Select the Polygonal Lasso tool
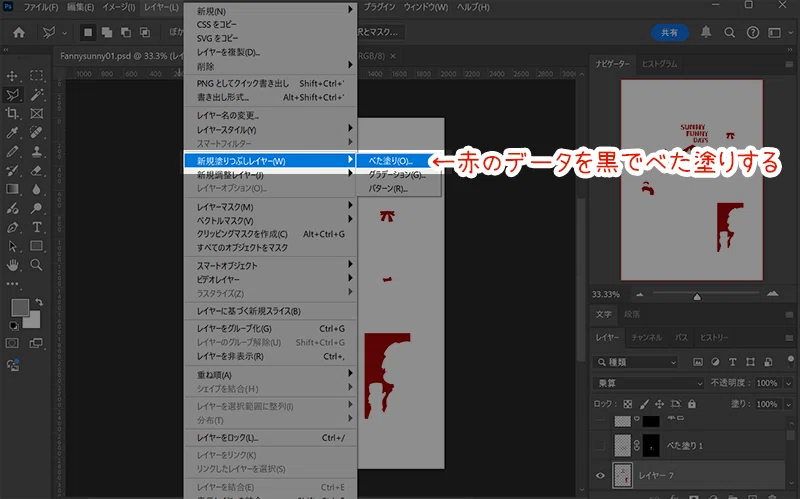Image resolution: width=800 pixels, height=499 pixels. click(x=12, y=94)
